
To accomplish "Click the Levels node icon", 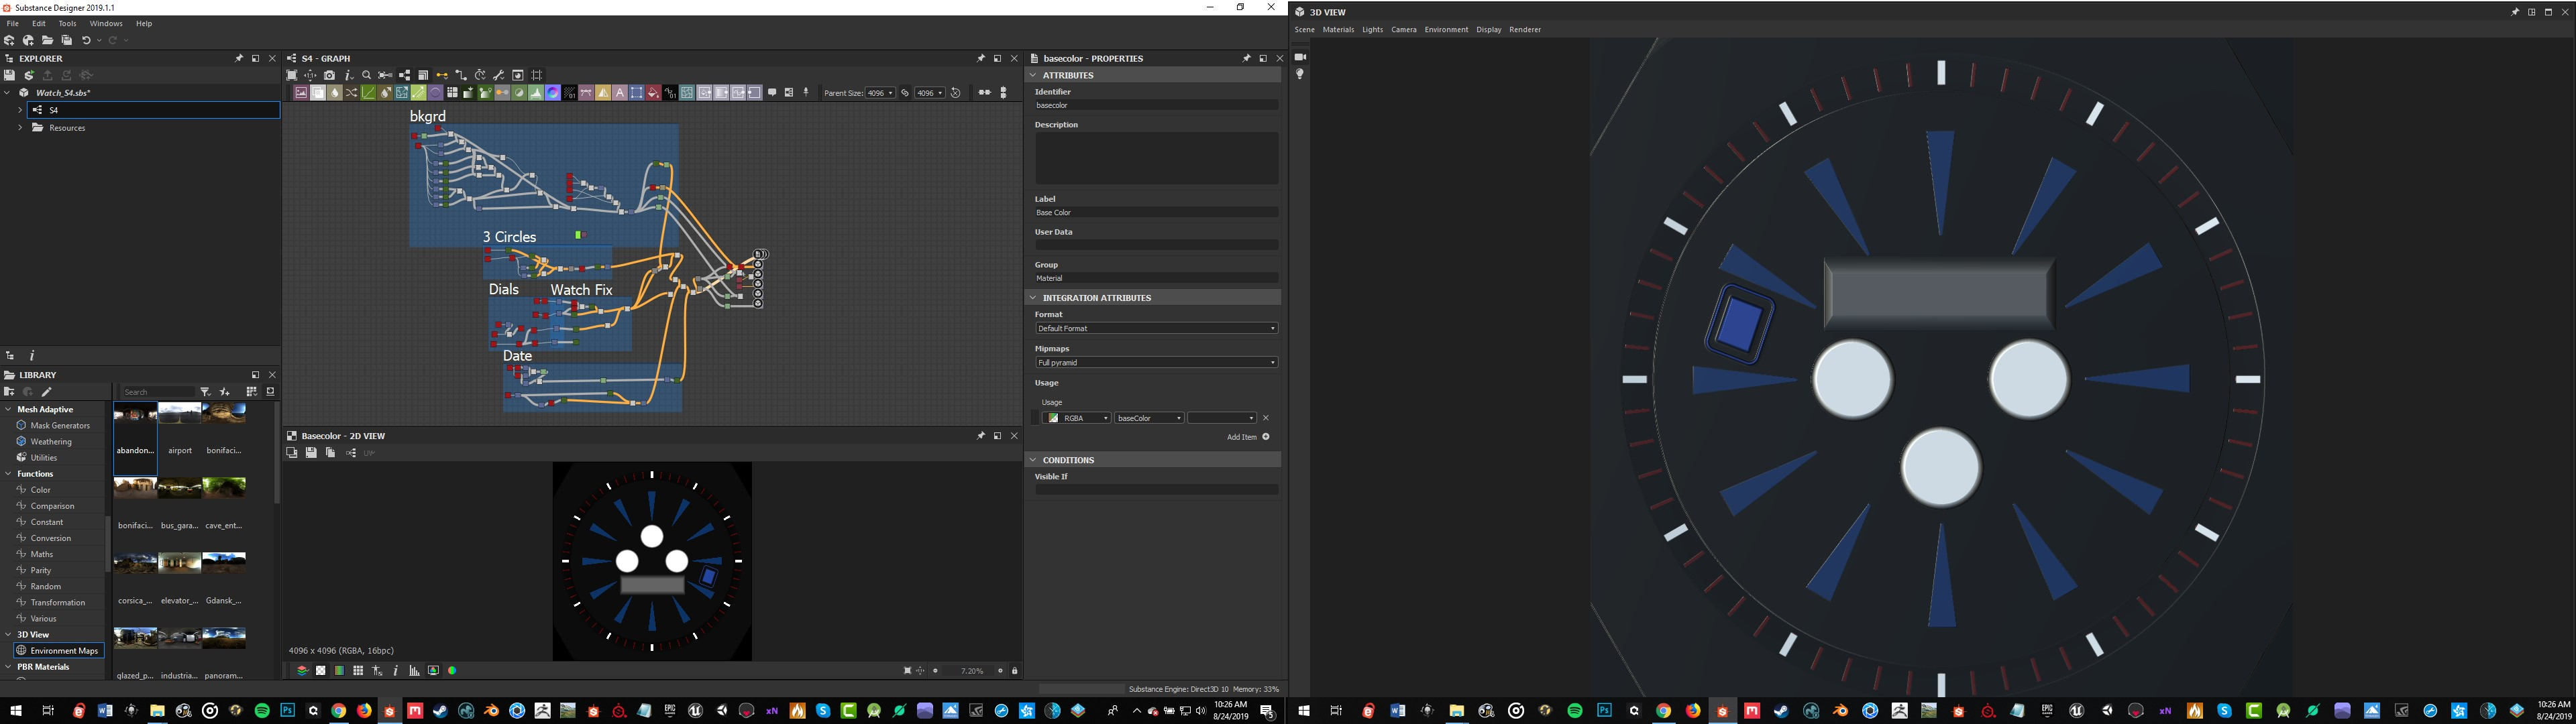I will click(x=535, y=93).
